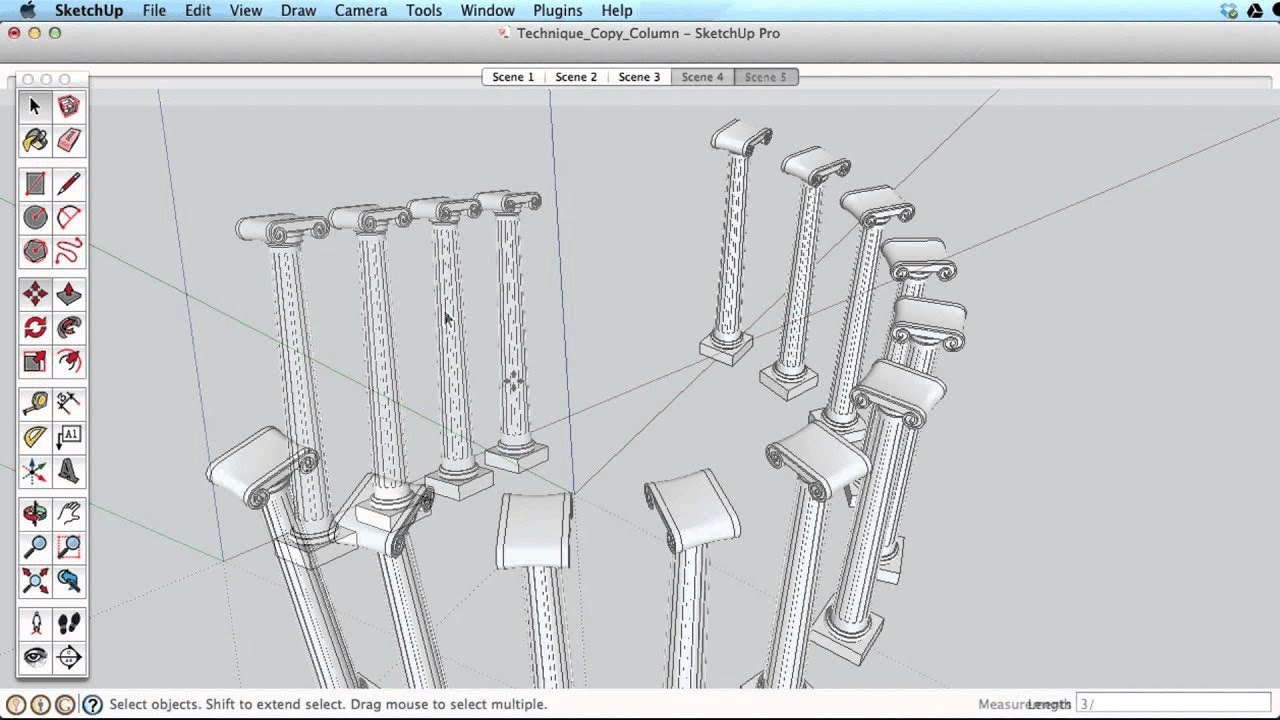This screenshot has width=1280, height=720.
Task: Open the Edit menu
Action: (198, 11)
